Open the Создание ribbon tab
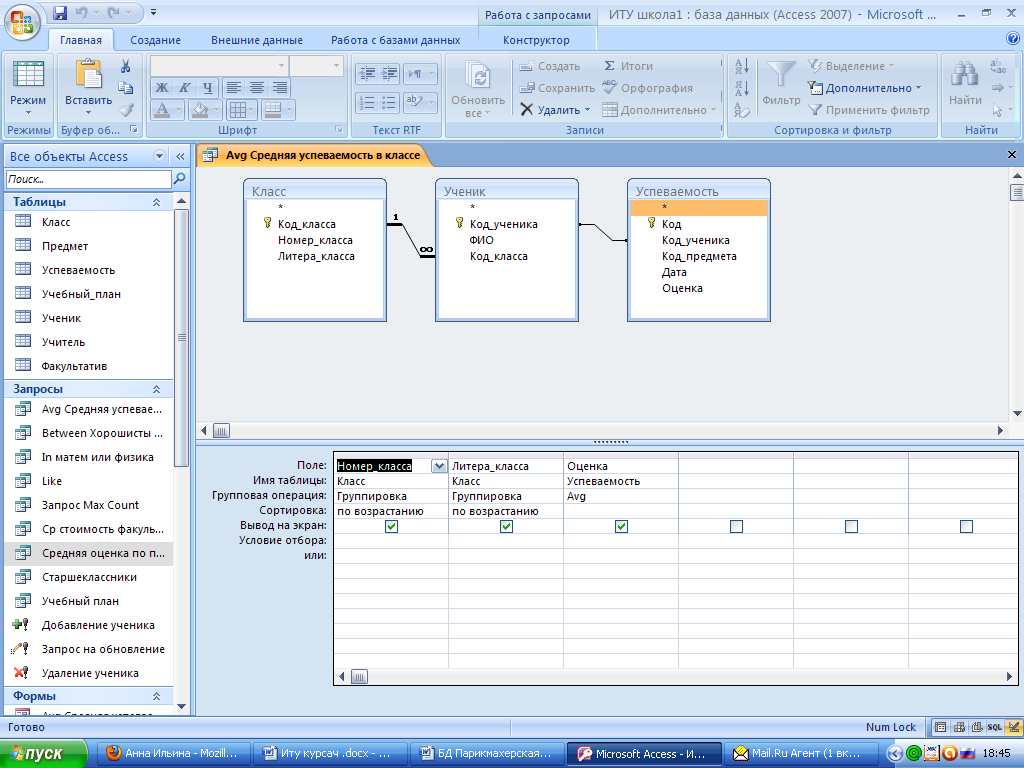The image size is (1024, 768). [x=155, y=40]
